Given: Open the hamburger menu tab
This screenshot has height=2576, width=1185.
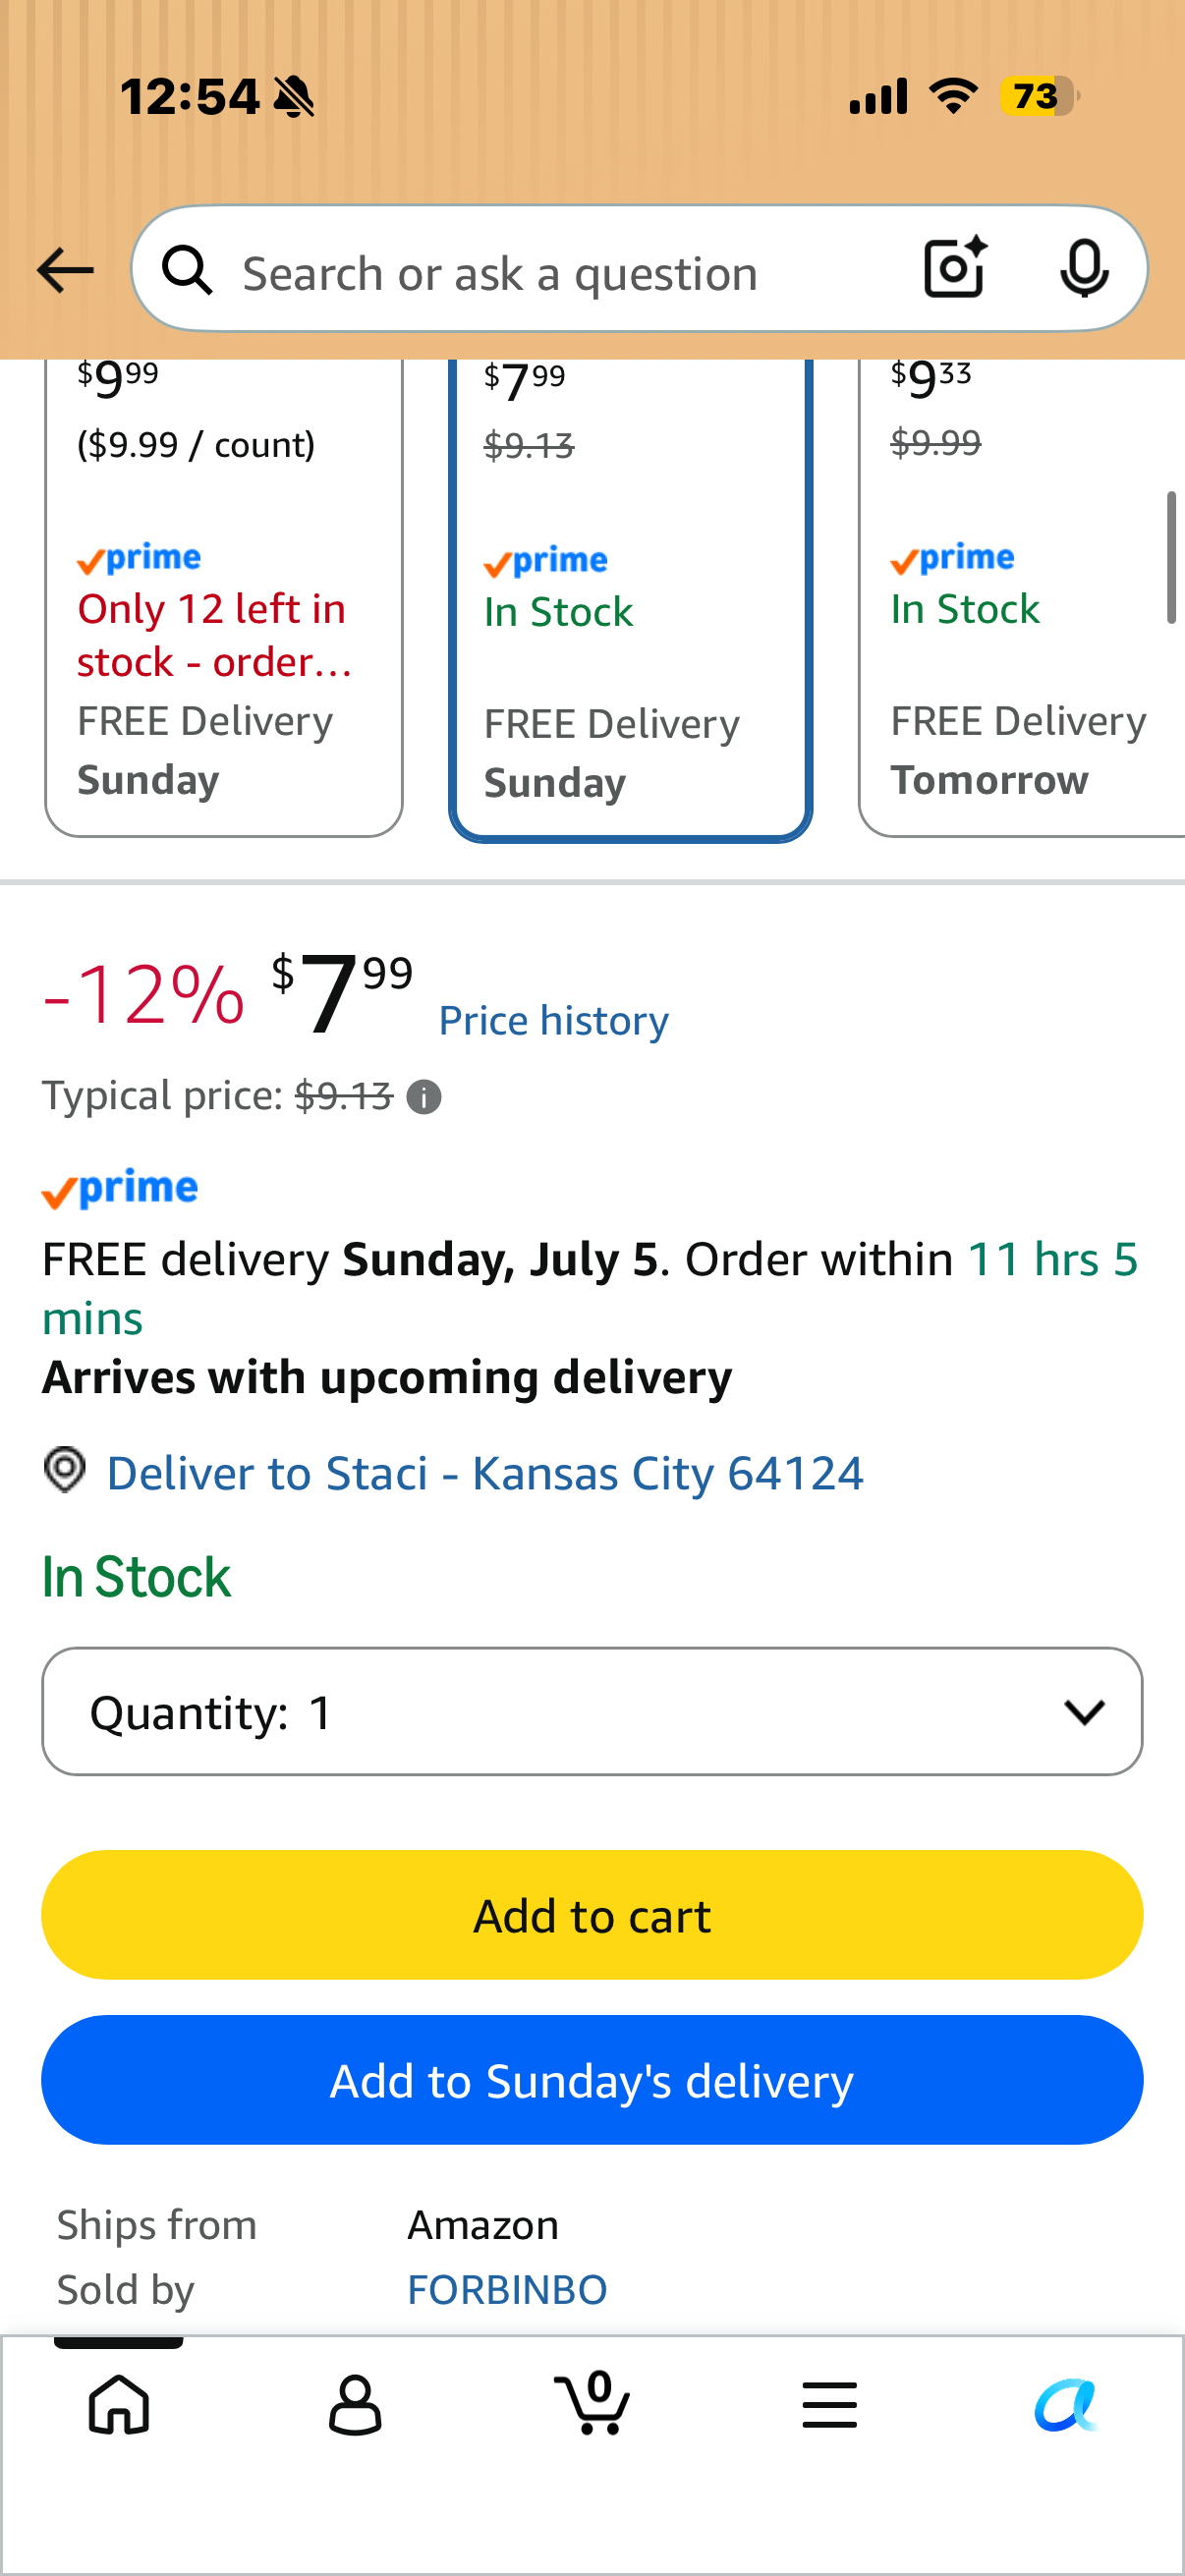Looking at the screenshot, I should 829,2405.
